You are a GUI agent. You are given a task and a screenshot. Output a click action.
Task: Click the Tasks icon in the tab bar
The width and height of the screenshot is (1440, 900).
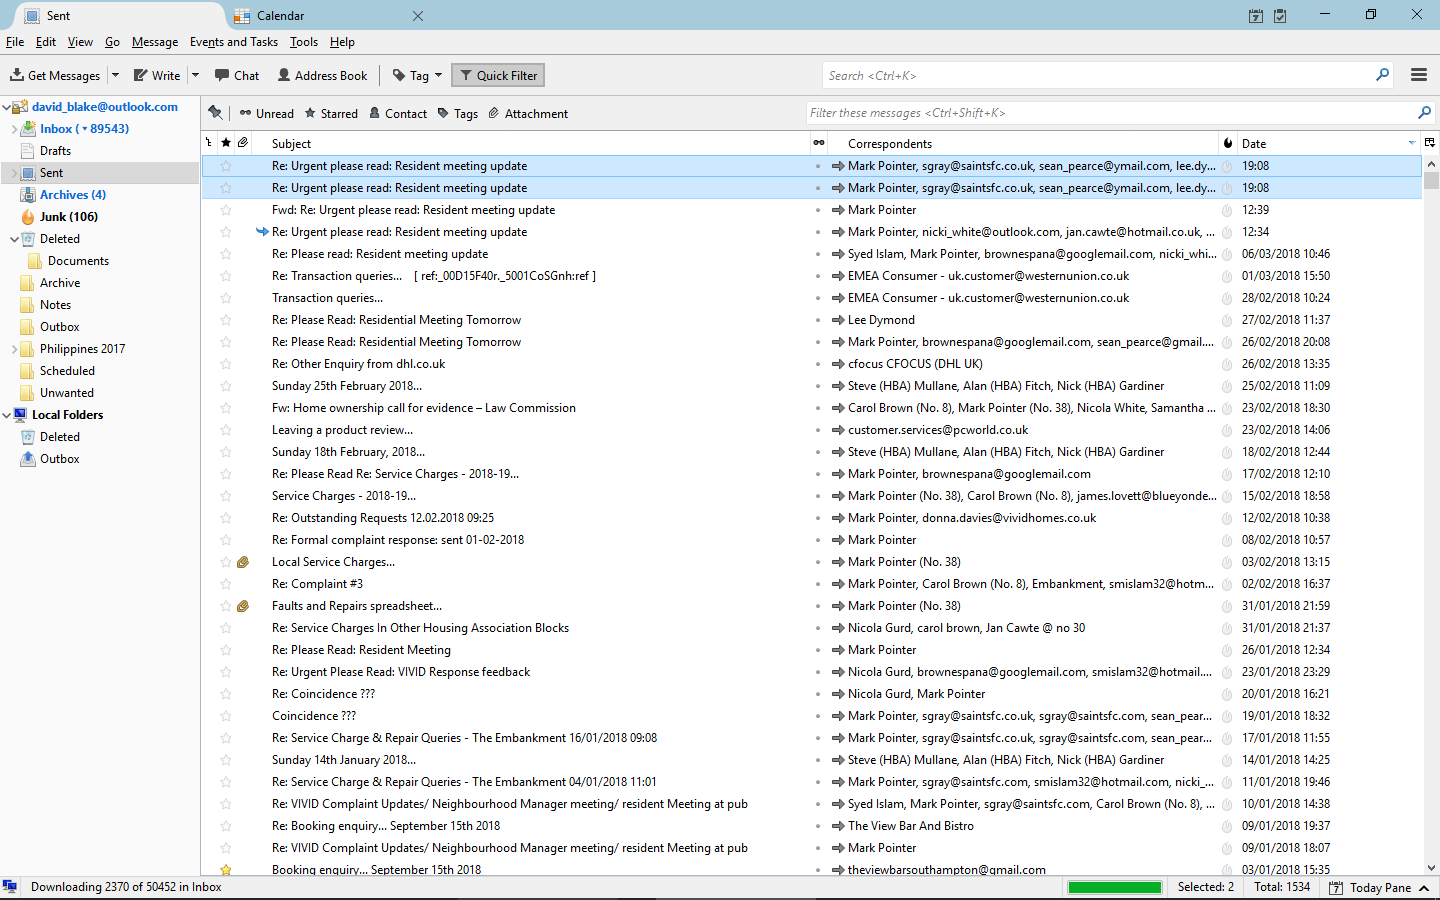click(x=1280, y=16)
